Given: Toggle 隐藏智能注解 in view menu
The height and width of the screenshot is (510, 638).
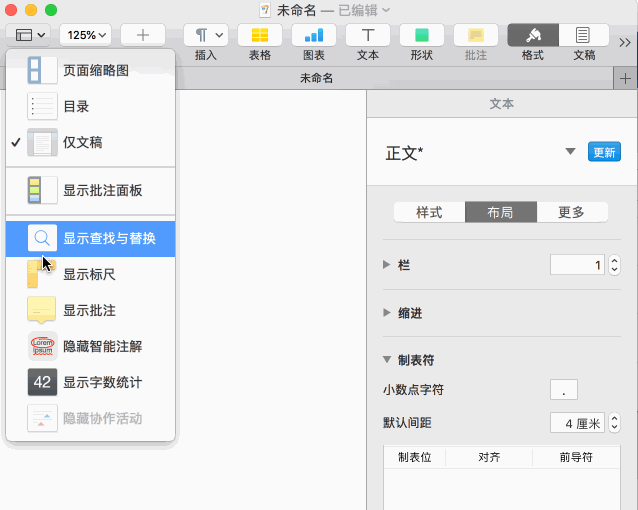Looking at the screenshot, I should point(102,346).
